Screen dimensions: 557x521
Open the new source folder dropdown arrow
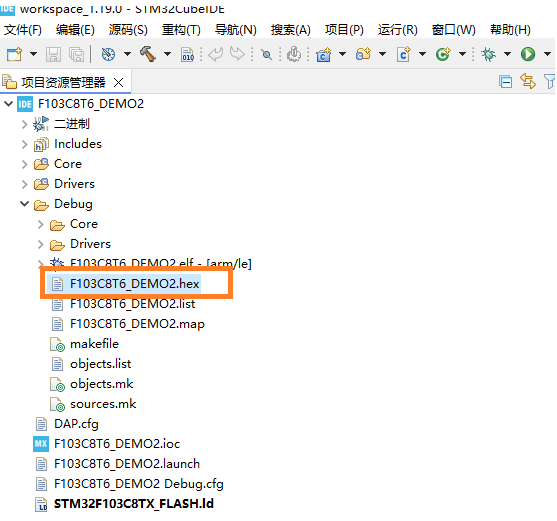[383, 54]
